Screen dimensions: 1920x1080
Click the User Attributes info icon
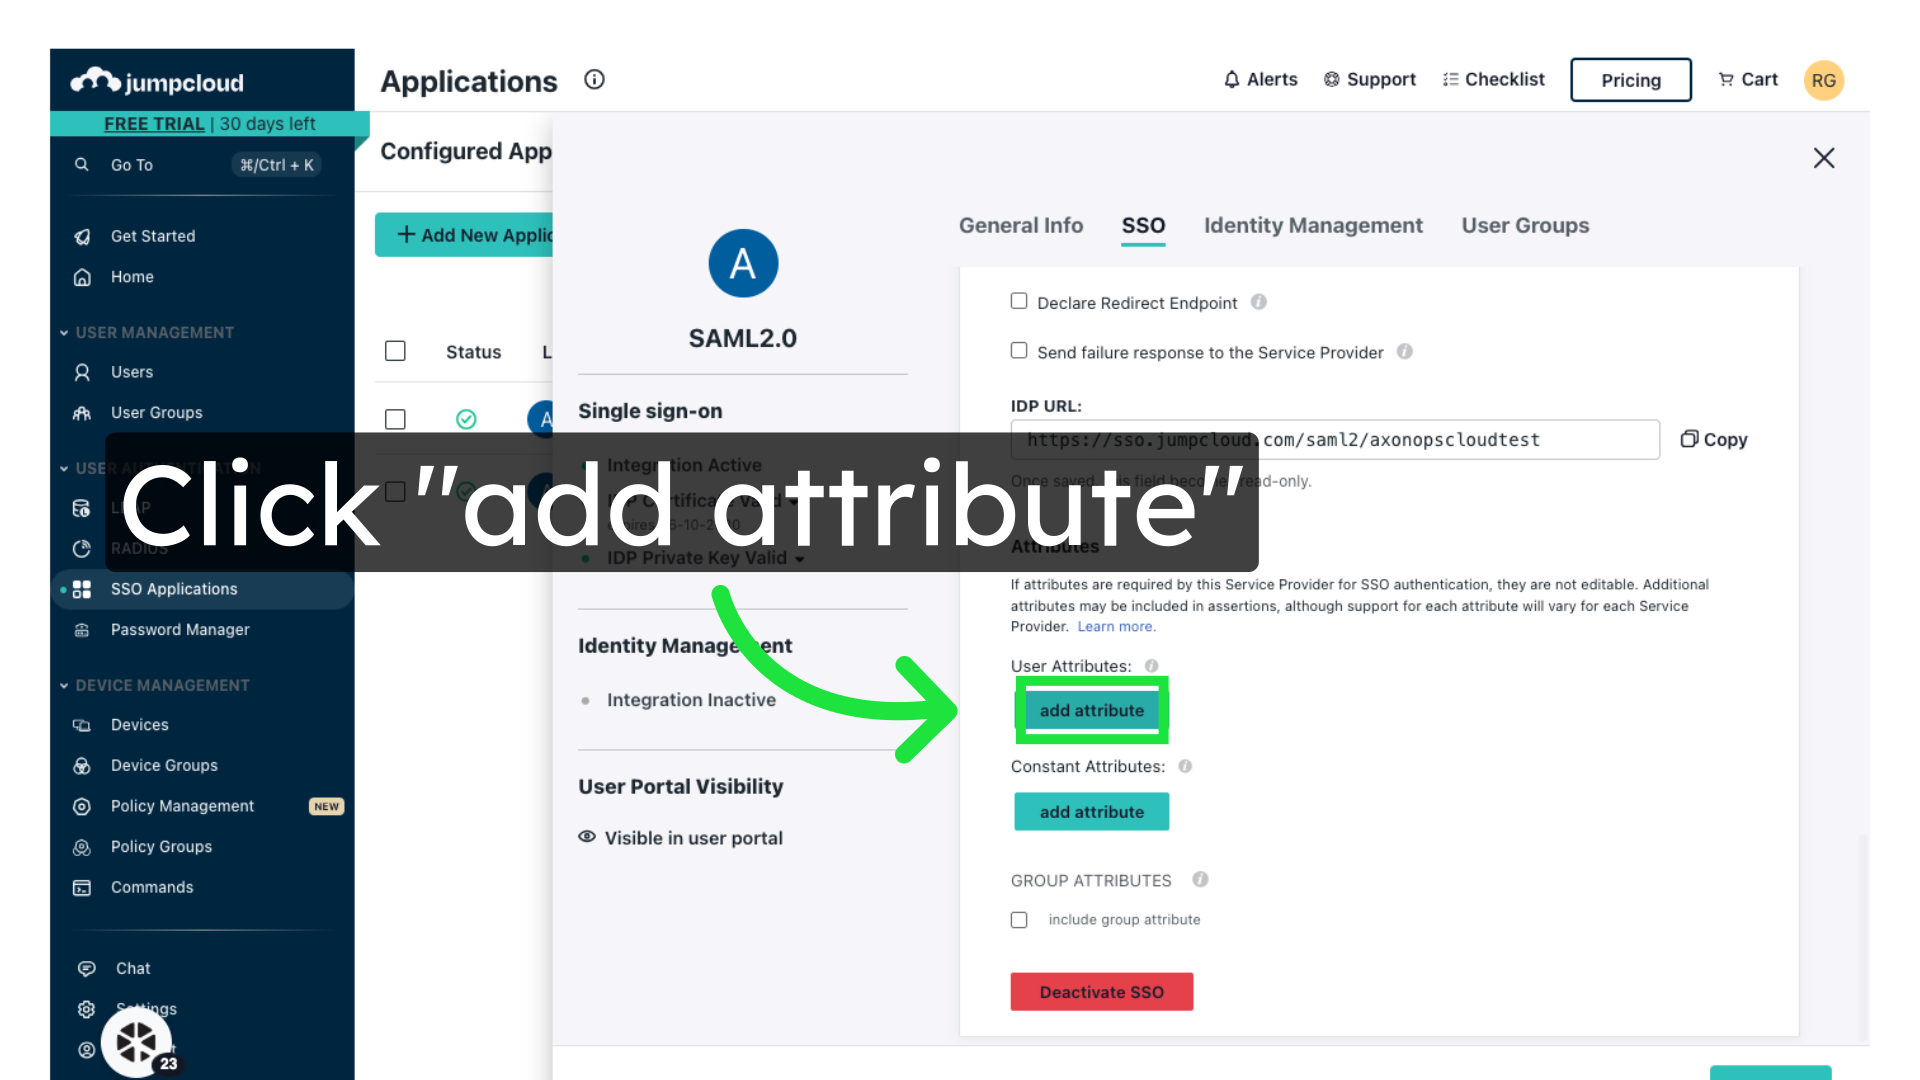pyautogui.click(x=1151, y=666)
